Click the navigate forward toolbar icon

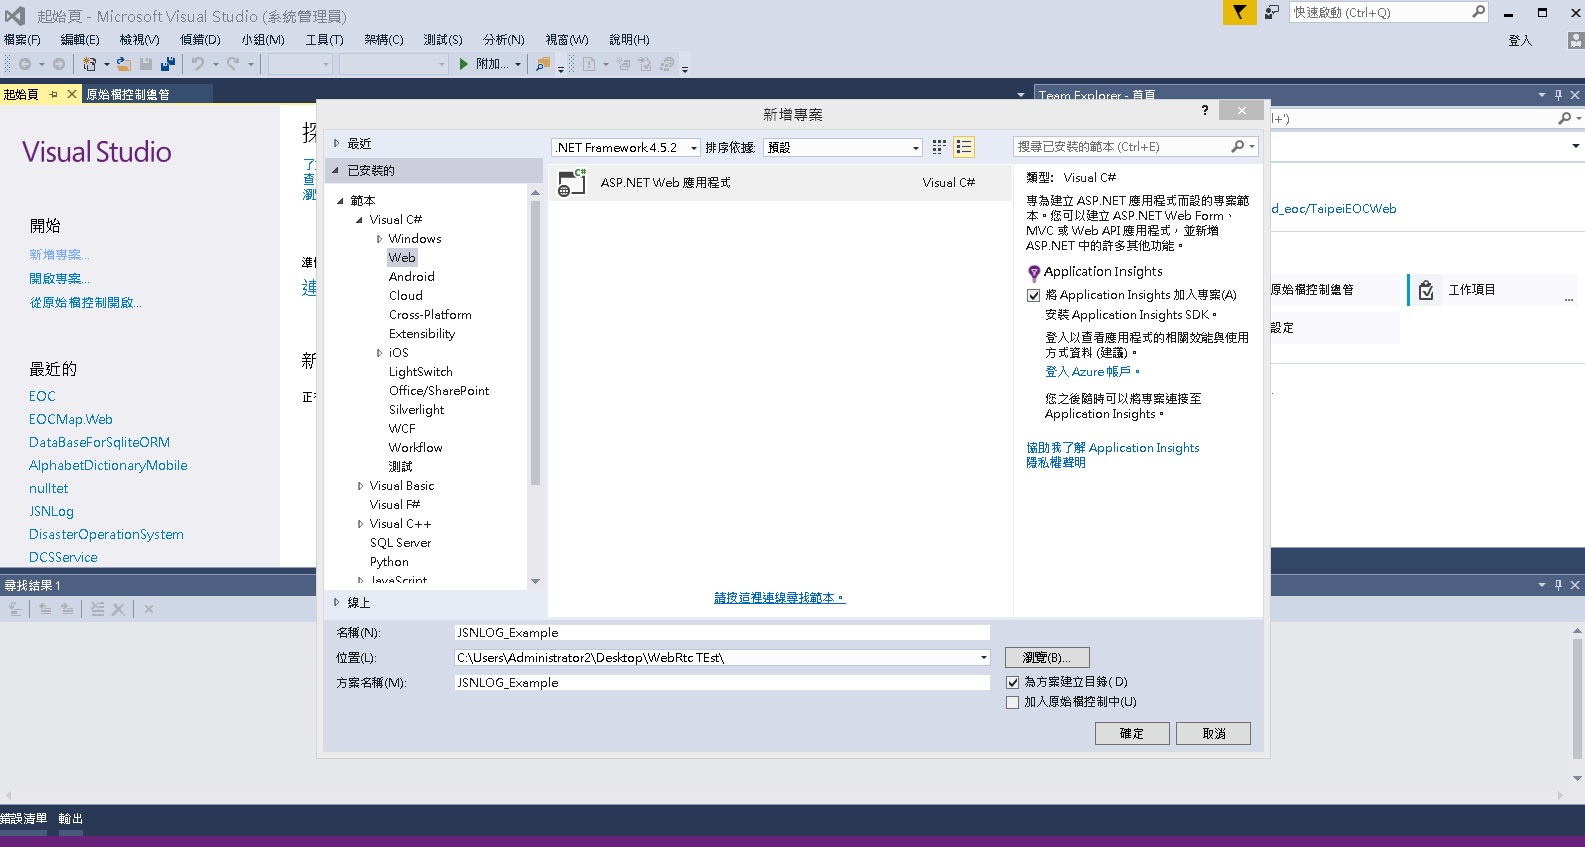tap(59, 64)
